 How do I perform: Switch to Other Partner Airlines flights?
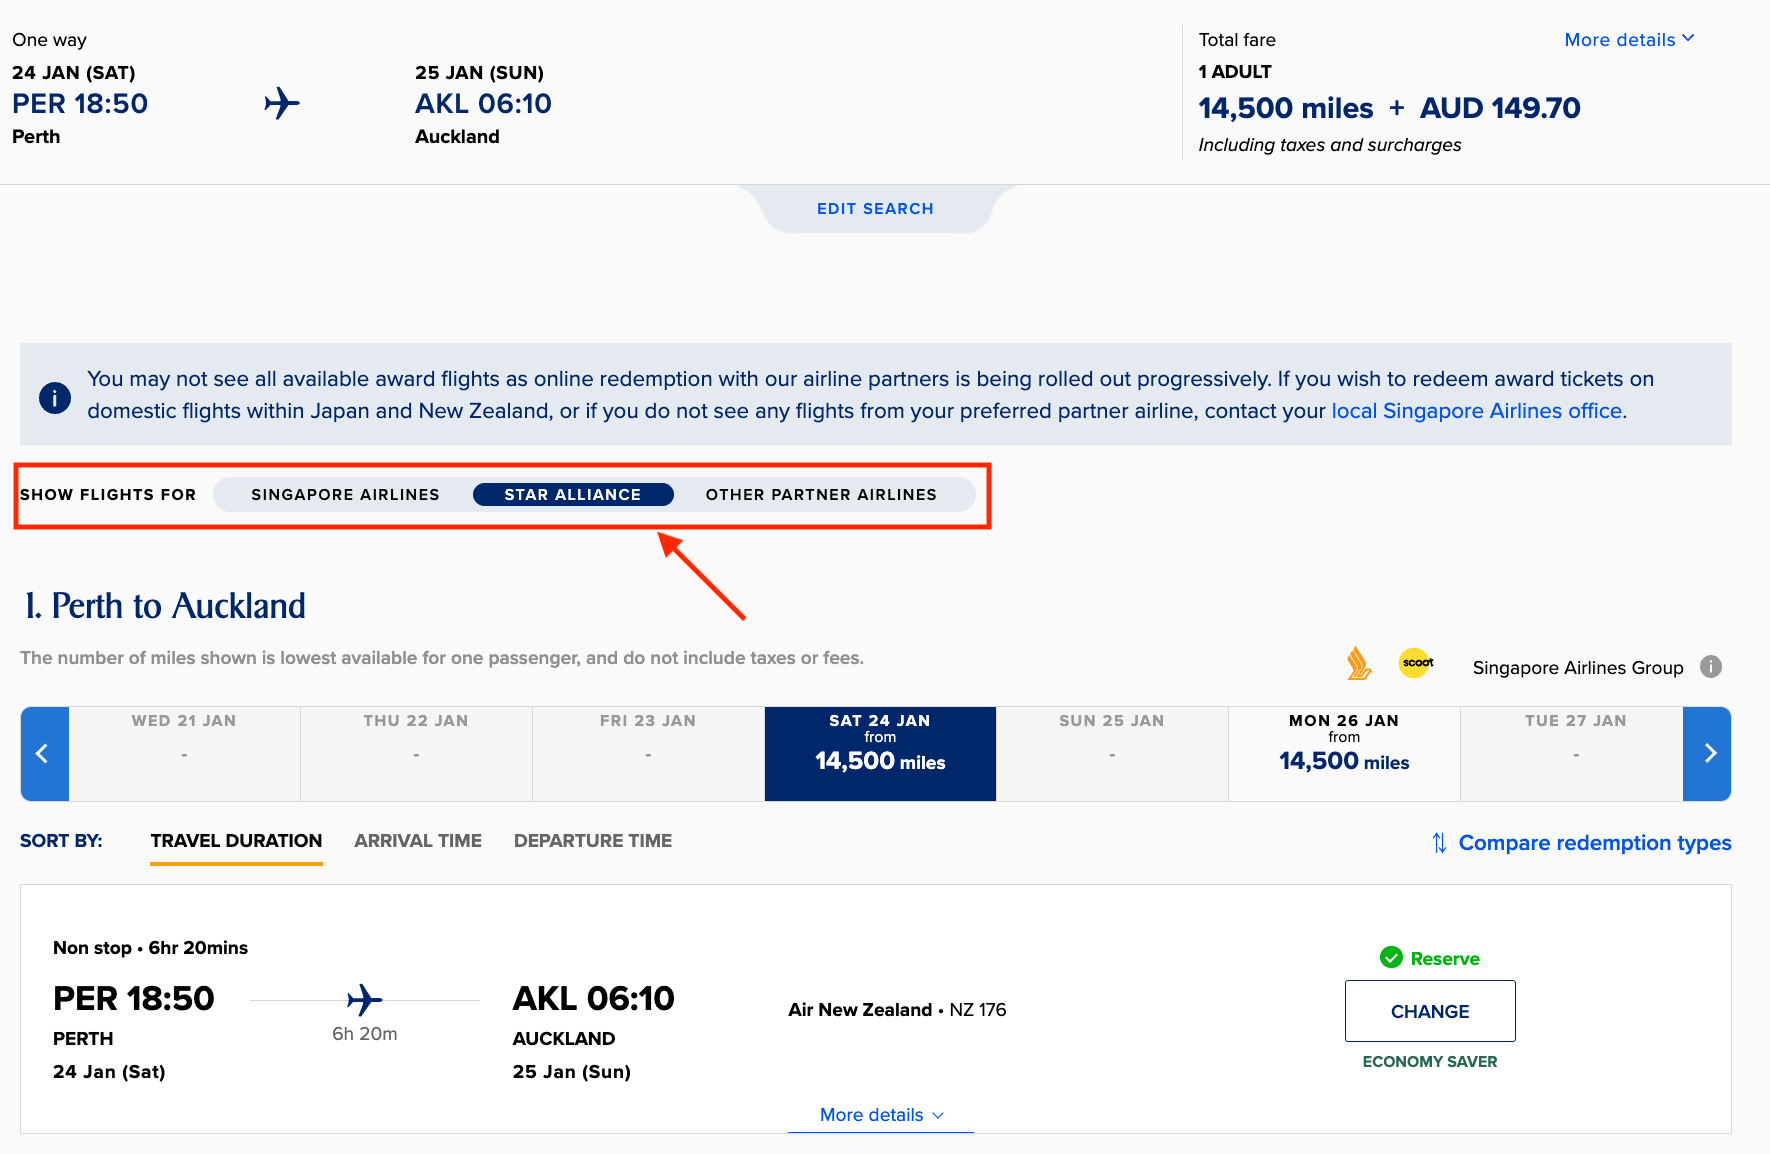tap(821, 495)
